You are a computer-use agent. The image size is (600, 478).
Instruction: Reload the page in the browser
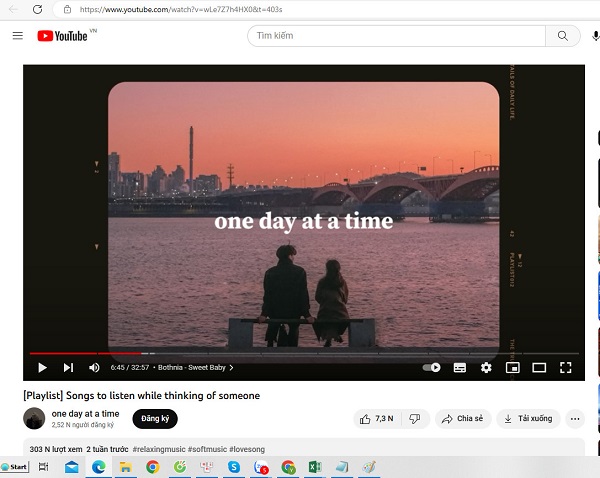[38, 9]
